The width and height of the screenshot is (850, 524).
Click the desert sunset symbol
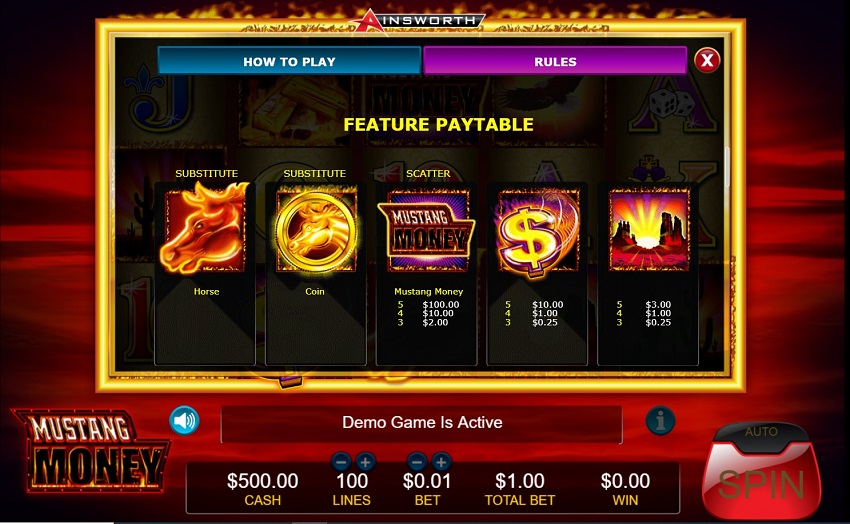[x=649, y=230]
